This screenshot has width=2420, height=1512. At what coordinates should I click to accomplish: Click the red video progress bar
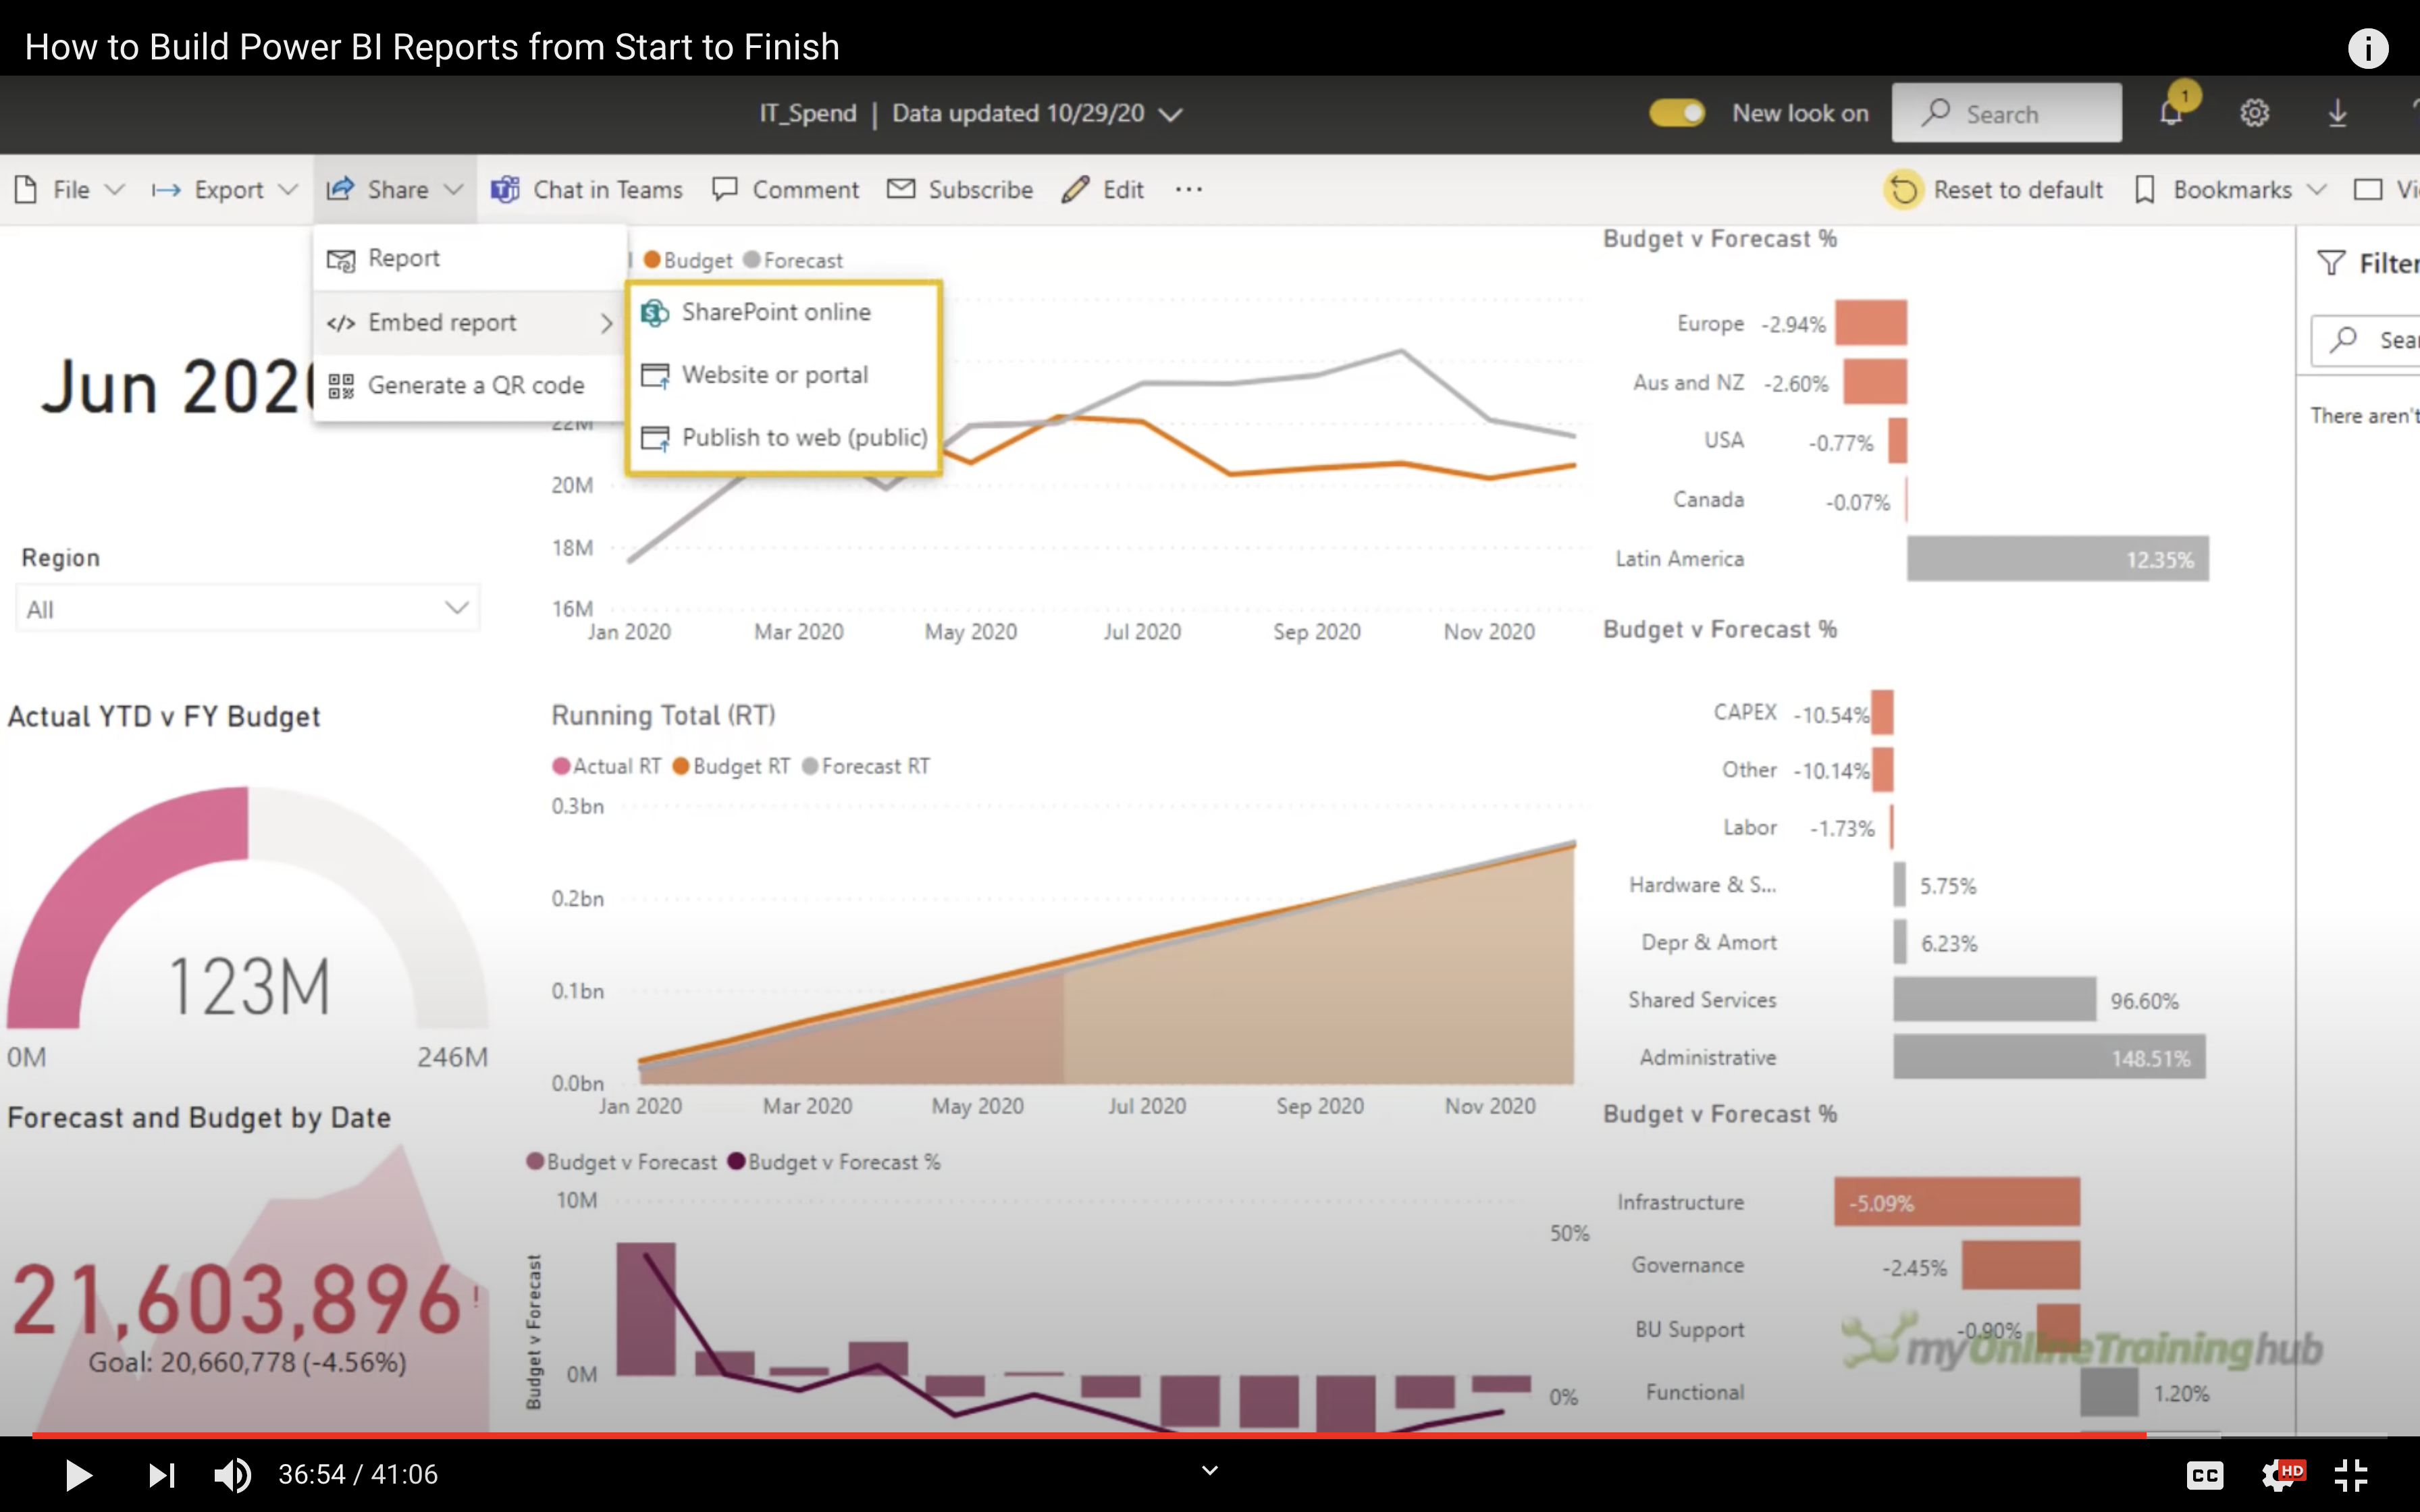pos(1000,1435)
